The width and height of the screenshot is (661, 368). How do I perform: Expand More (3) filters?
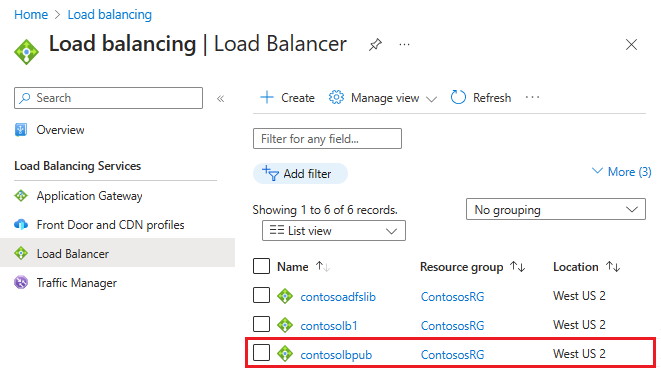coord(622,172)
